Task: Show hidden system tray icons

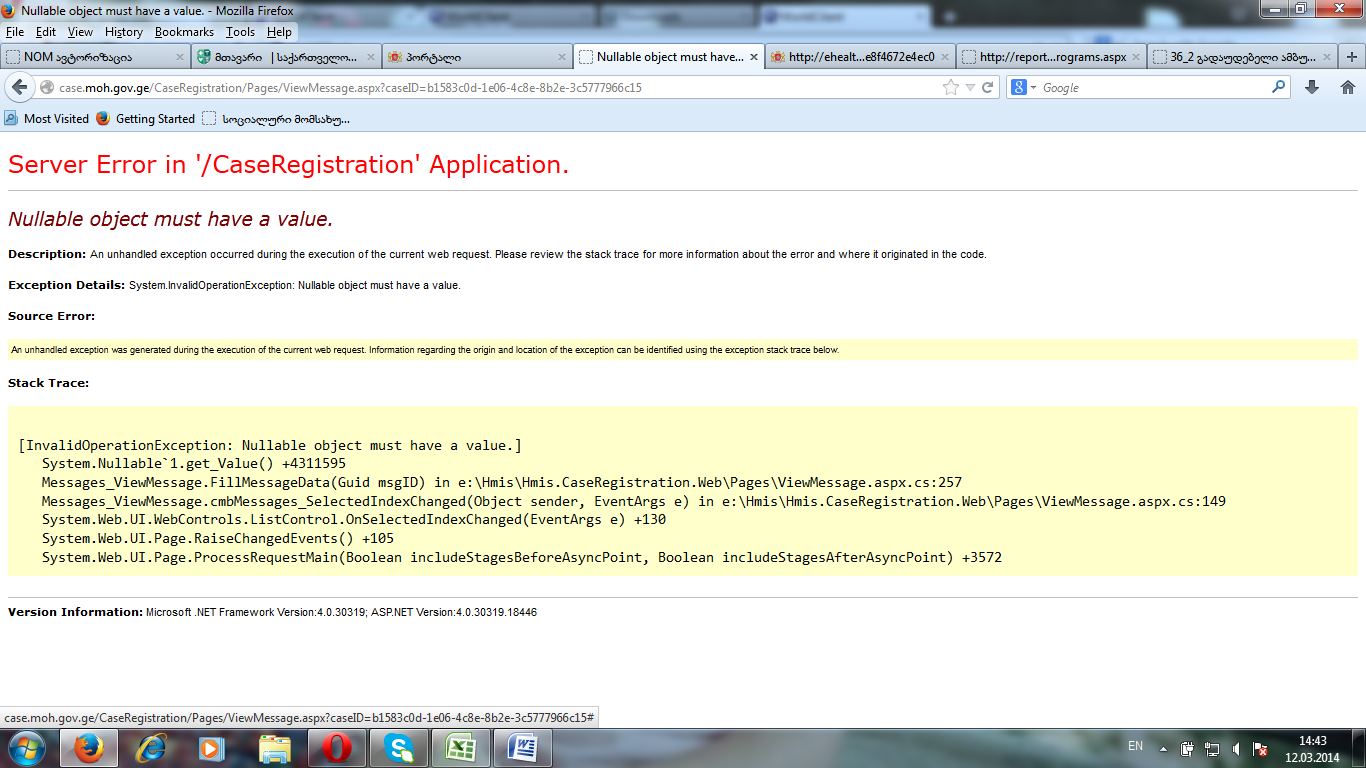Action: (x=1162, y=748)
